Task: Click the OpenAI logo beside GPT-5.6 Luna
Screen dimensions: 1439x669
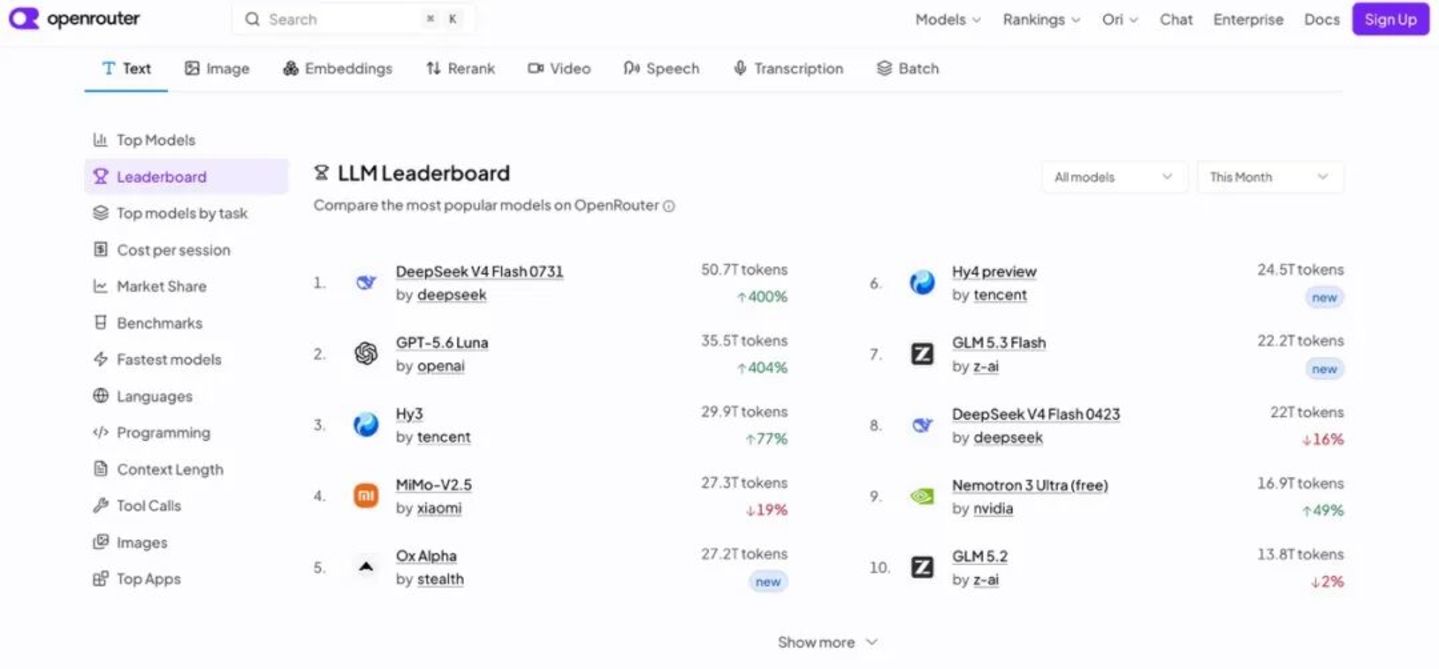Action: coord(366,354)
